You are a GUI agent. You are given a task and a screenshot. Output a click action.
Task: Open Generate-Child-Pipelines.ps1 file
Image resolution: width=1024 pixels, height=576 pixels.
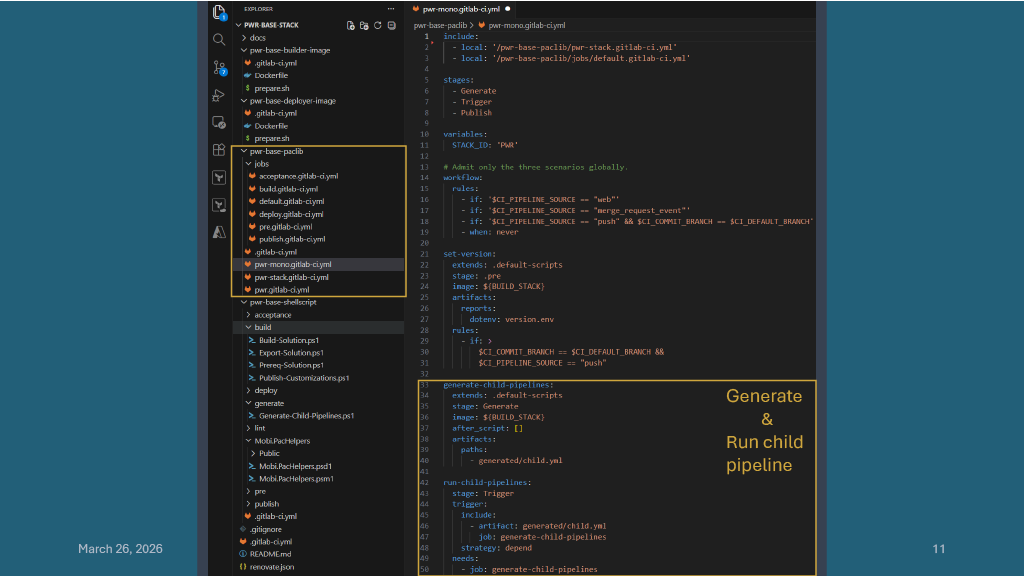306,415
